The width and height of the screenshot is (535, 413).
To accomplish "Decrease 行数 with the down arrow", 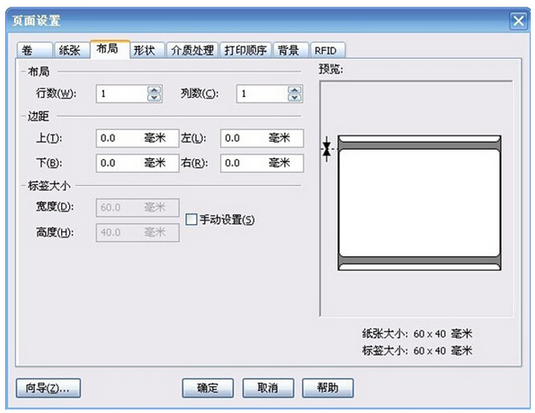I will pyautogui.click(x=154, y=98).
